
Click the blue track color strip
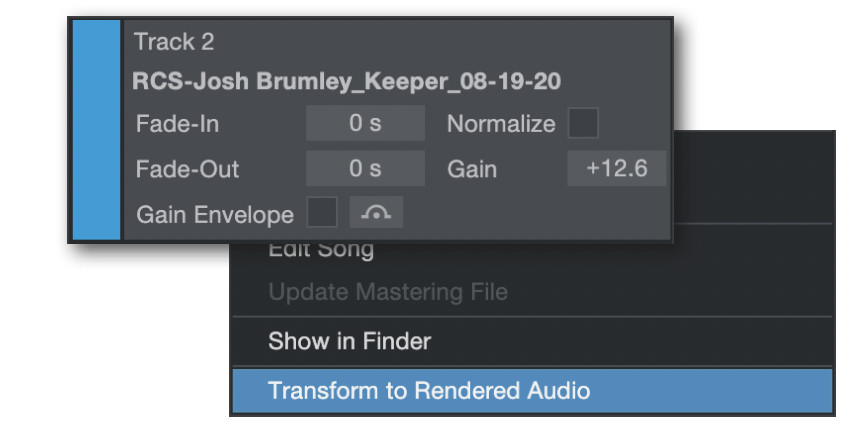click(x=96, y=130)
